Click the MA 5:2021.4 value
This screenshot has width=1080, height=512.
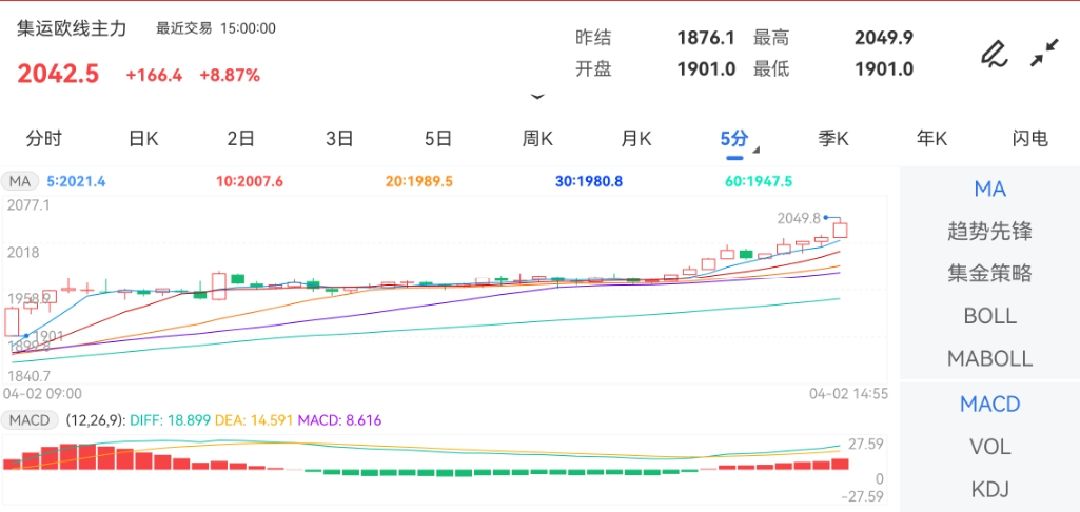76,181
